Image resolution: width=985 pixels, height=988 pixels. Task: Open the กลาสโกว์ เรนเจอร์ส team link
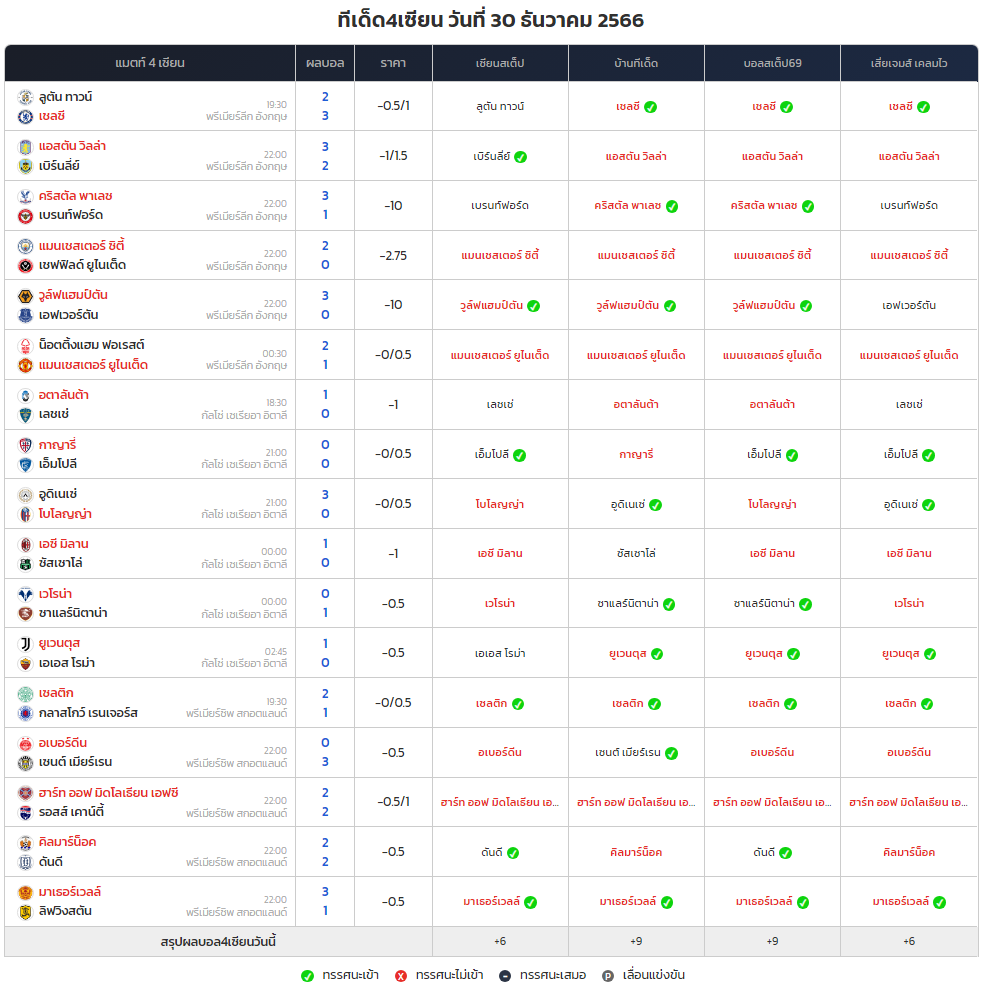point(88,713)
